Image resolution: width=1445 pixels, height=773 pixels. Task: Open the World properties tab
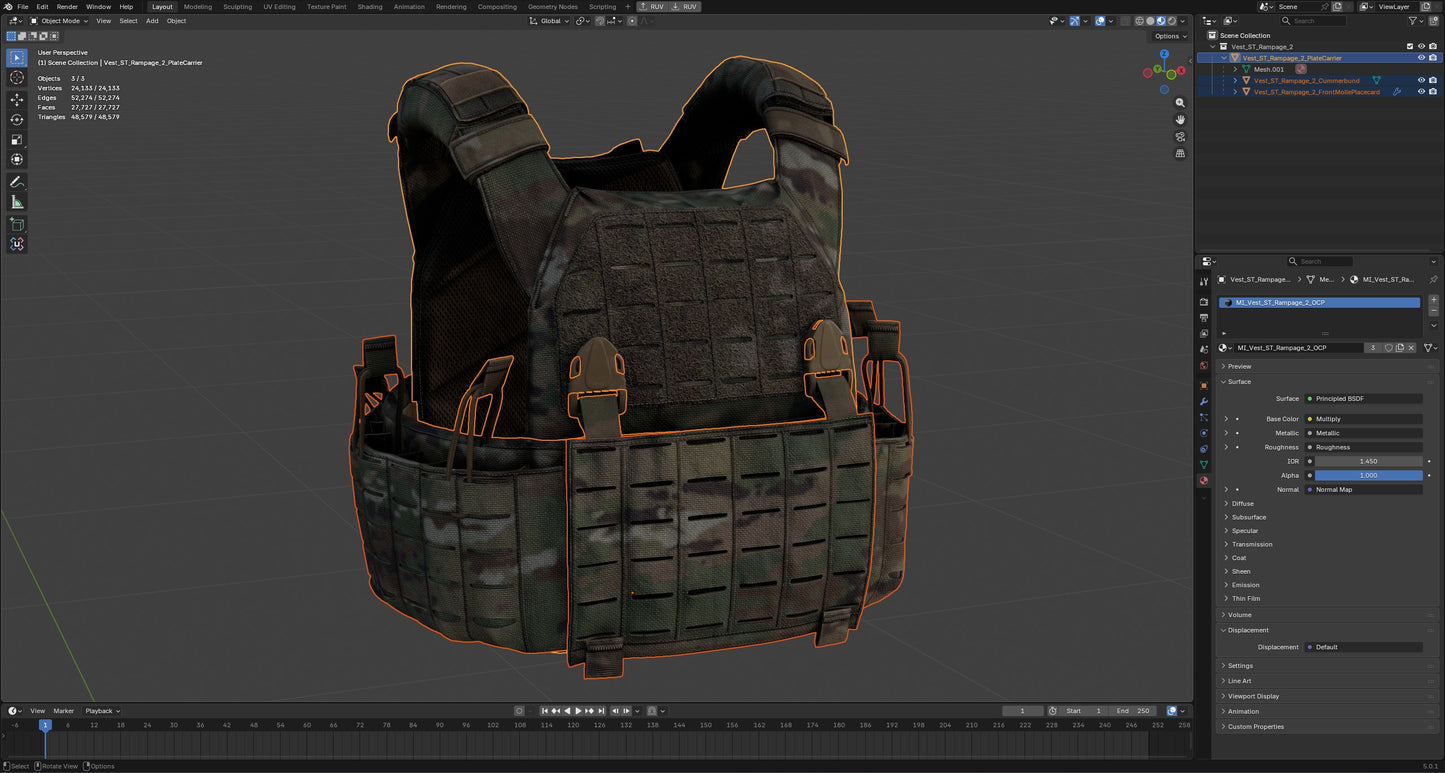coord(1204,366)
